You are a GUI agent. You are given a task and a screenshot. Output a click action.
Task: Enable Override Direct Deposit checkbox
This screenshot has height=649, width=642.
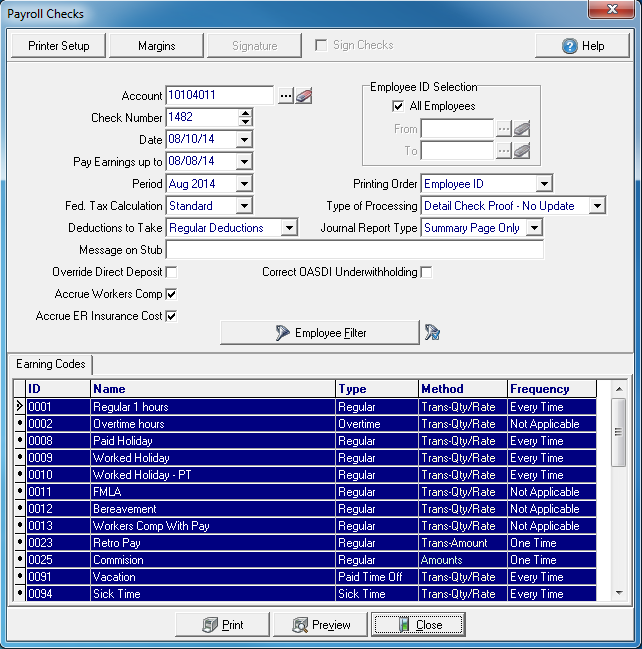[171, 272]
